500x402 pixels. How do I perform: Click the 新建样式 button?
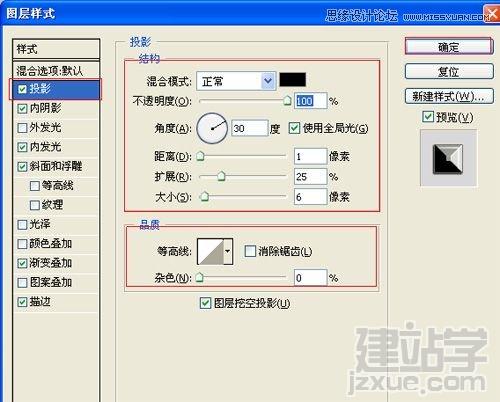(449, 97)
